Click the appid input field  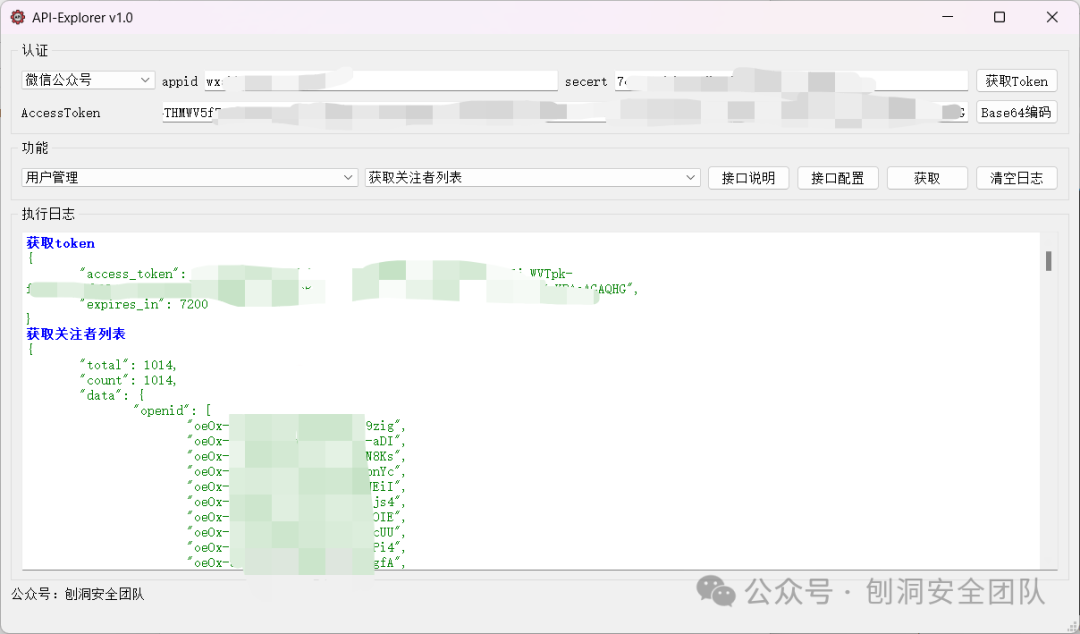coord(381,81)
